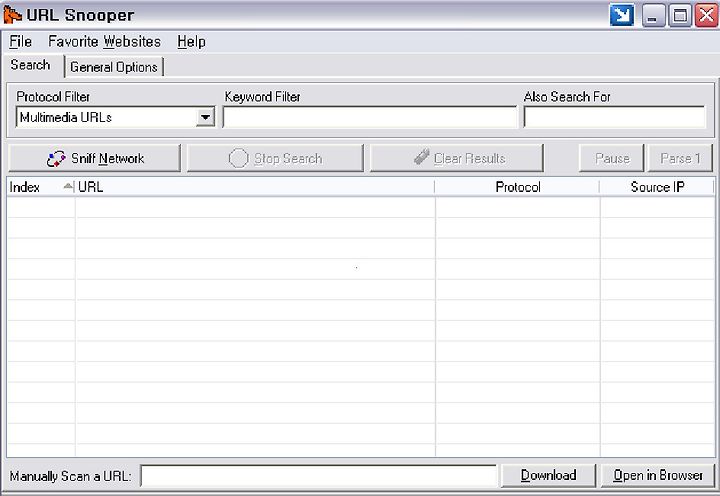Image resolution: width=720 pixels, height=496 pixels.
Task: Click the Download button
Action: (x=548, y=475)
